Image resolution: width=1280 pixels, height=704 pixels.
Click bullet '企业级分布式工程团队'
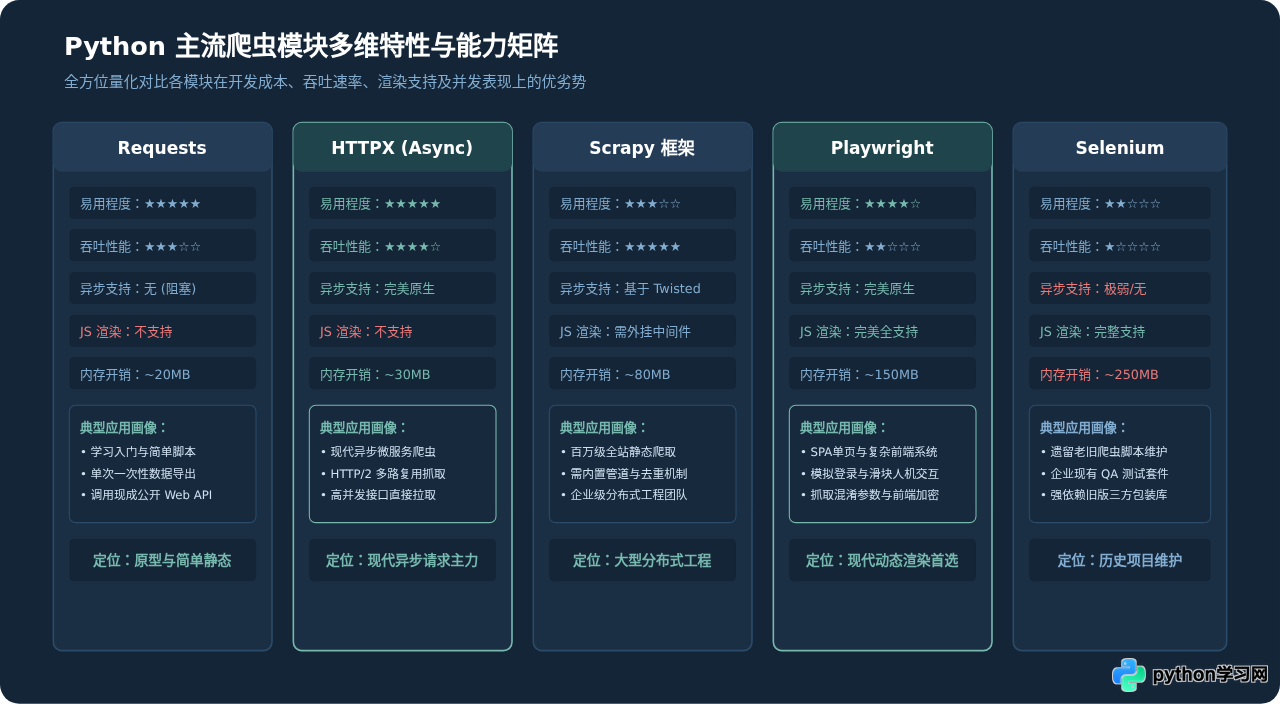[624, 495]
